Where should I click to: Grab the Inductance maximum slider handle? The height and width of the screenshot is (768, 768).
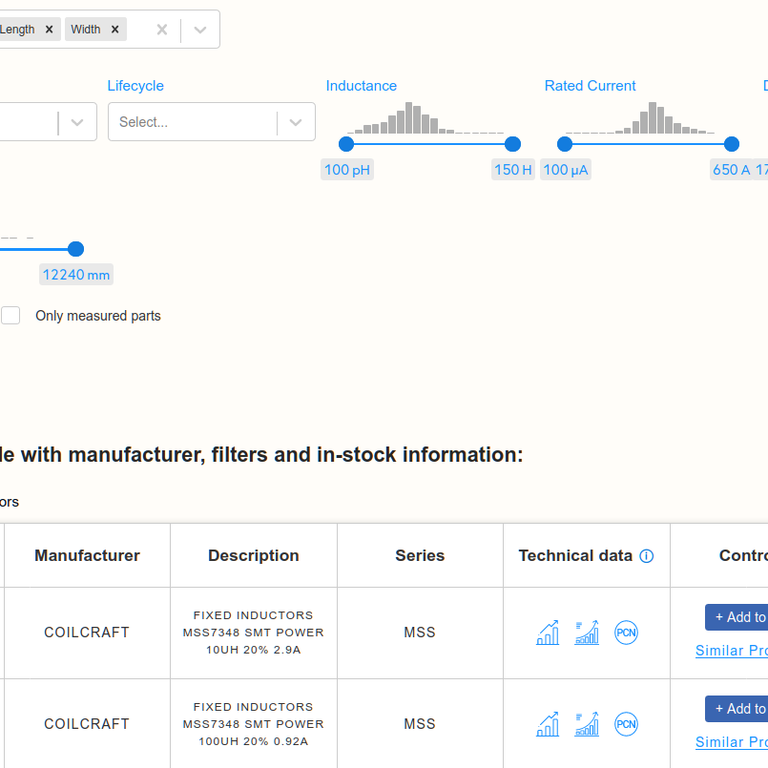[513, 144]
